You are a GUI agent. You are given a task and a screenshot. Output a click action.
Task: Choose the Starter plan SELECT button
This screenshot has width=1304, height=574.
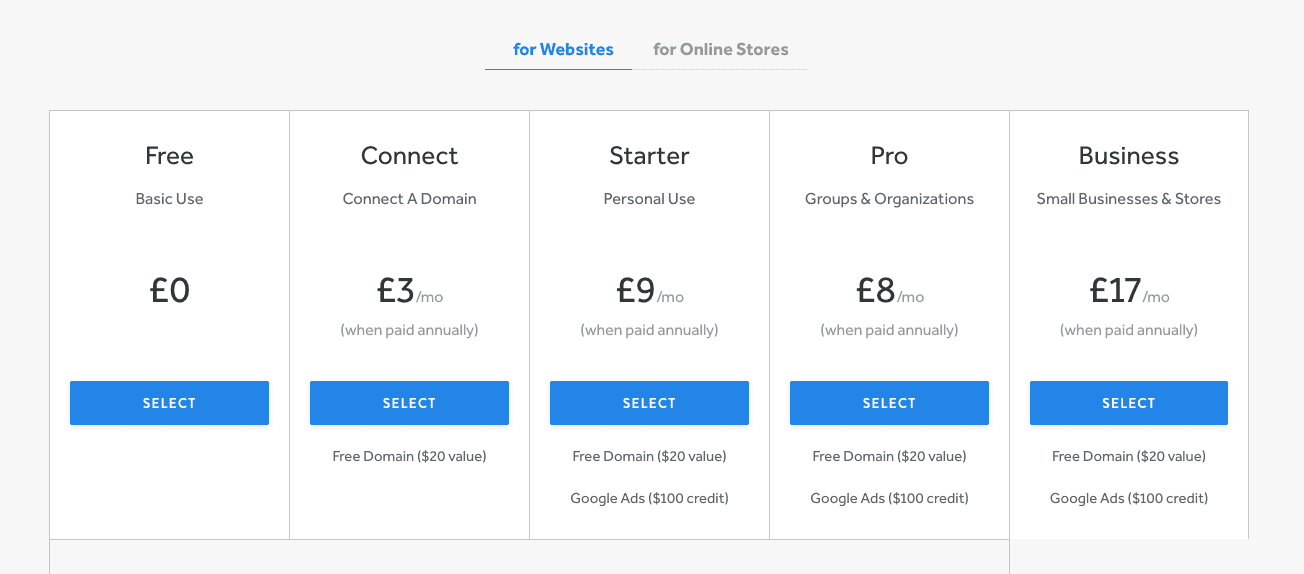(649, 403)
